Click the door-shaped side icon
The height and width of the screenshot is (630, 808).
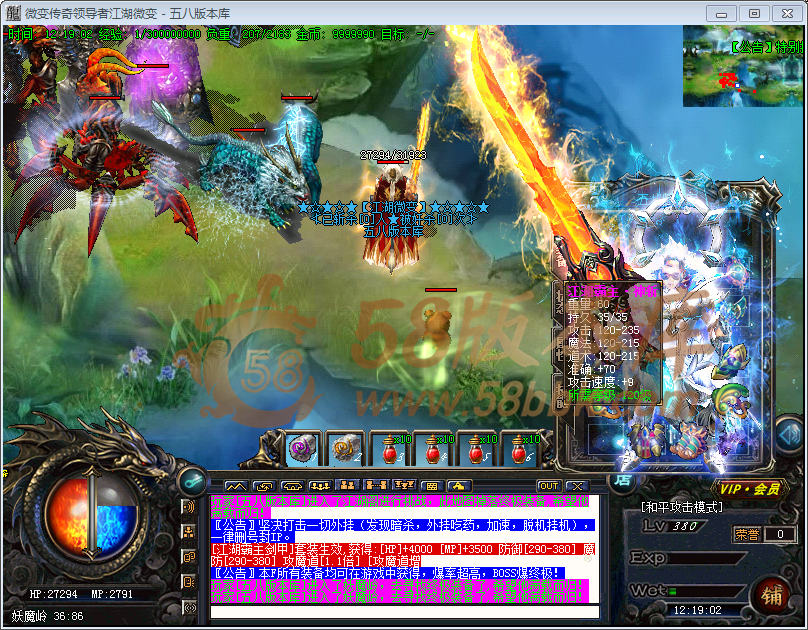(x=189, y=582)
